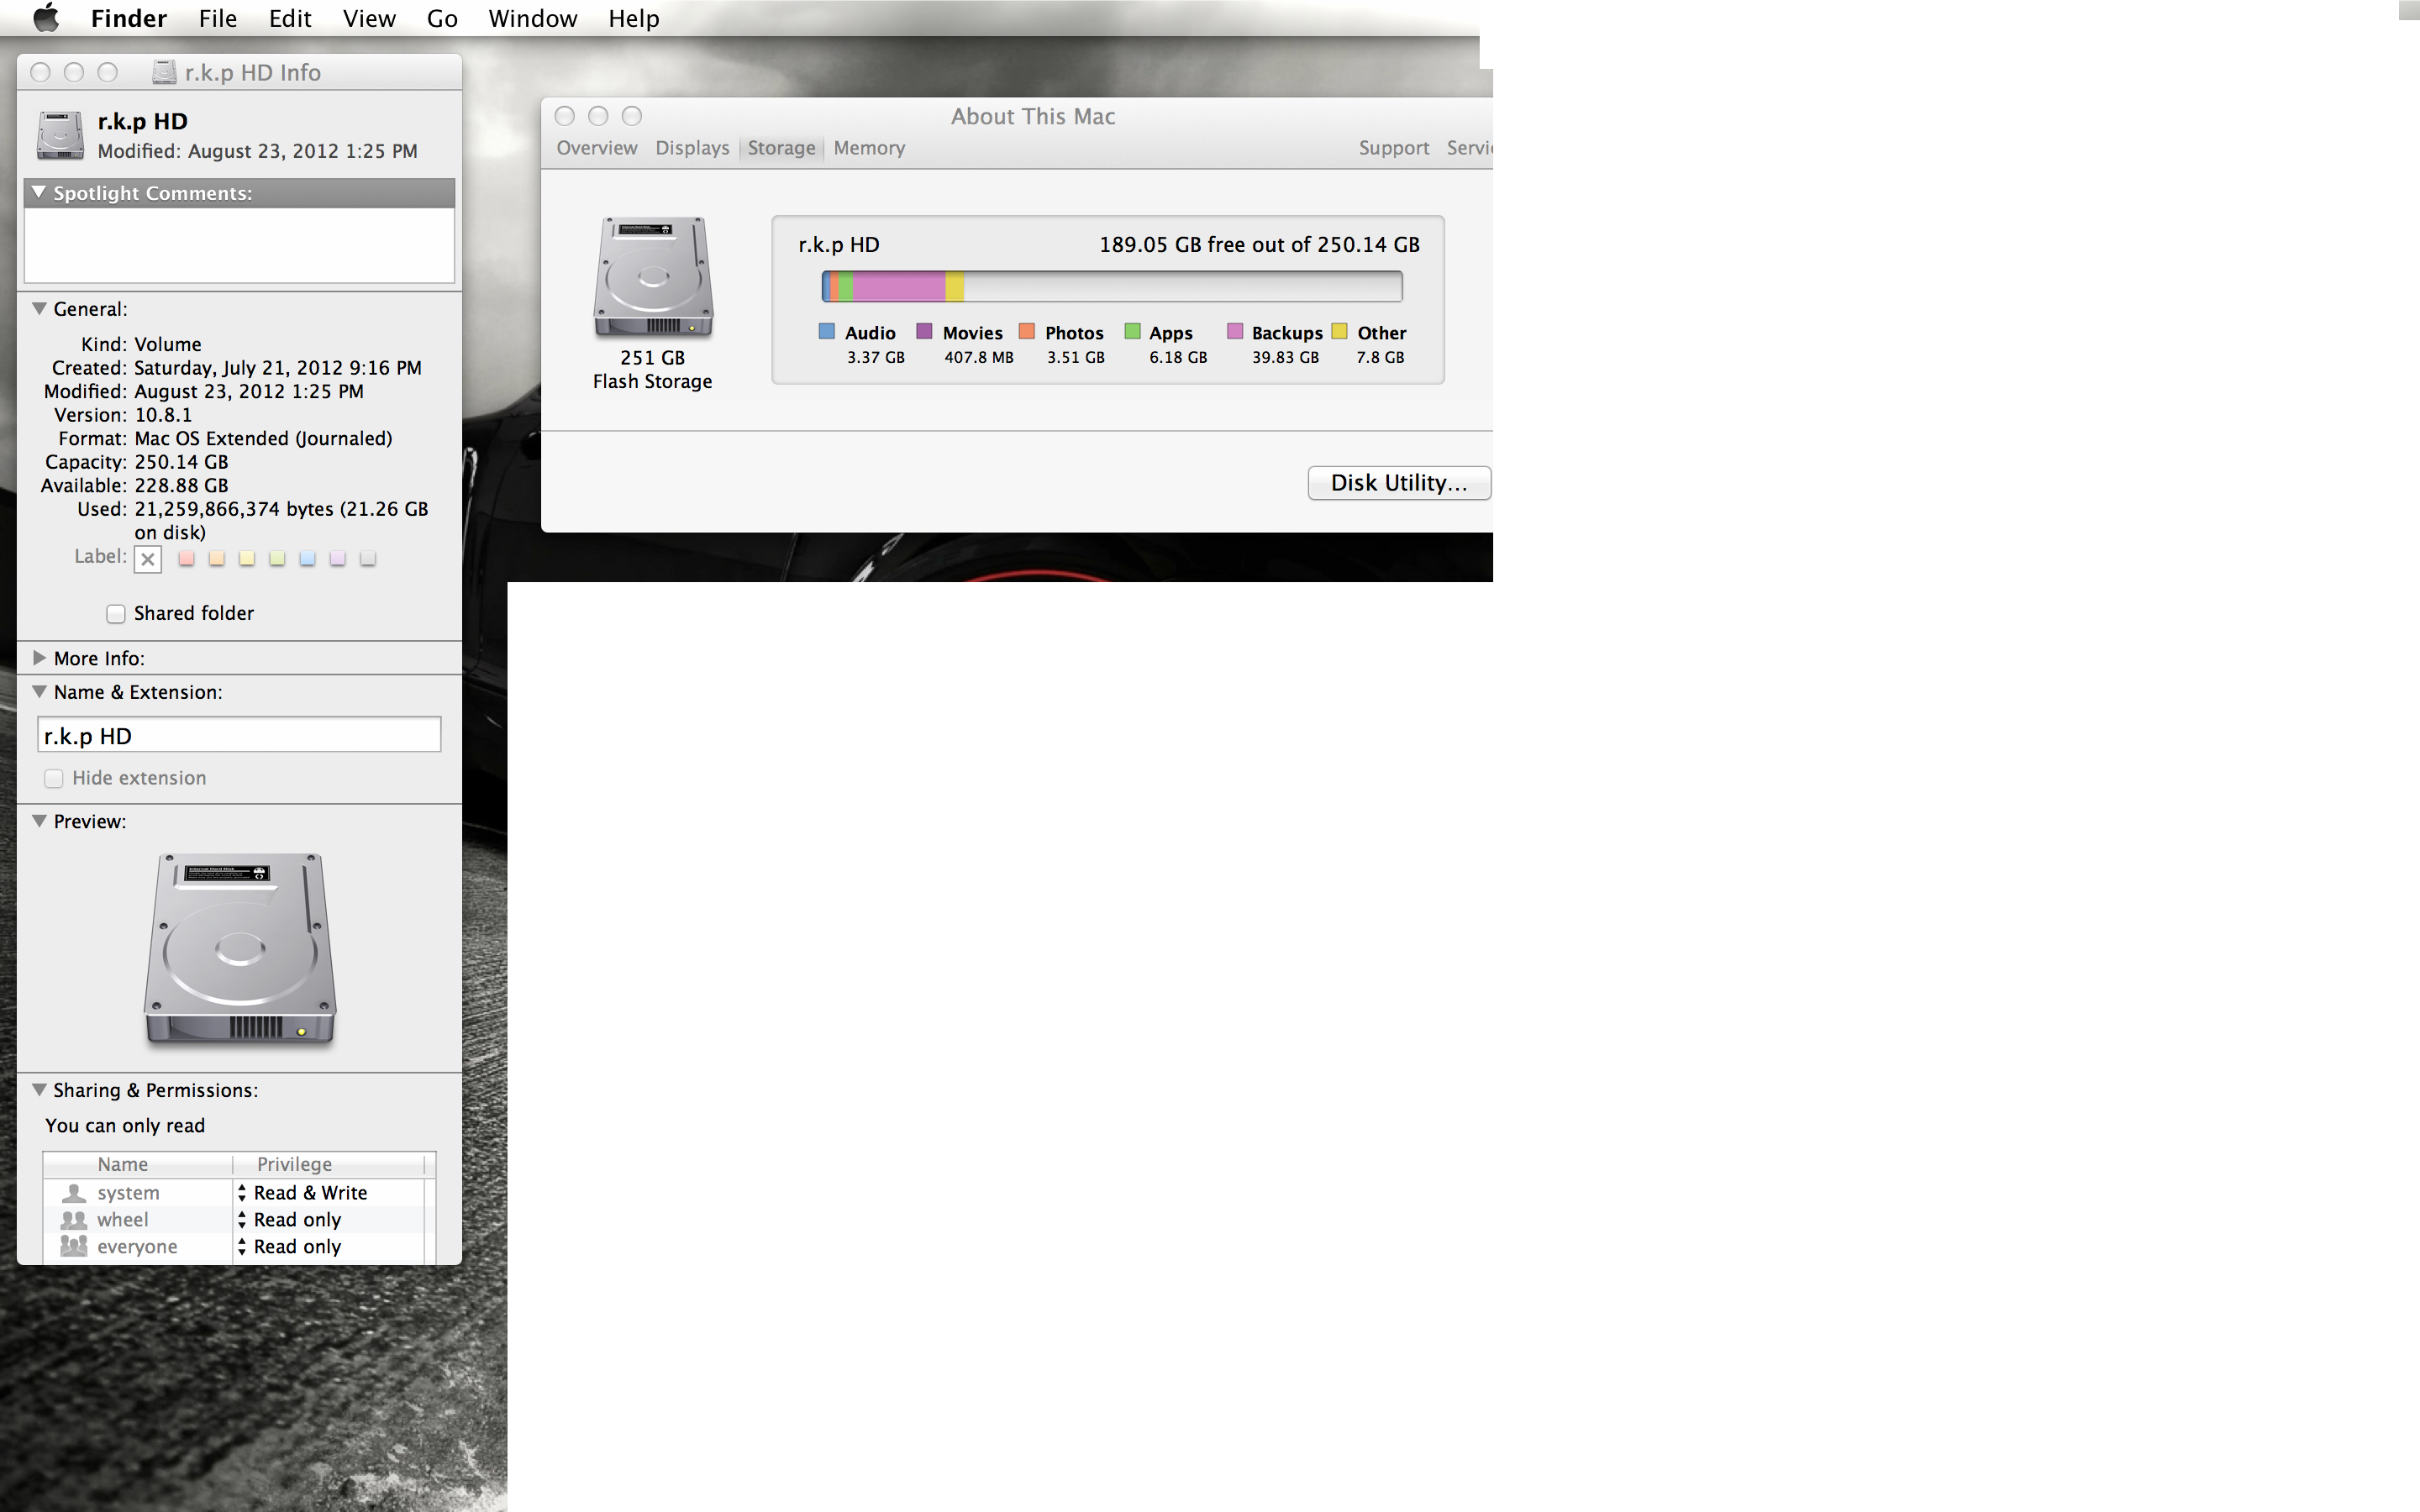Click the storage usage bar
The width and height of the screenshot is (2420, 1512).
1112,287
